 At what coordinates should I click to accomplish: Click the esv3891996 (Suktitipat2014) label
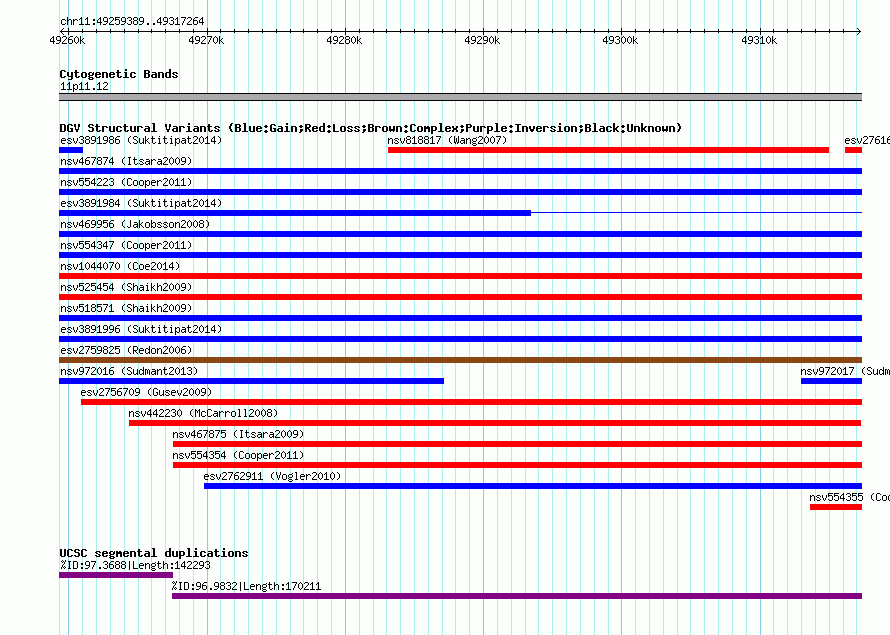point(141,329)
